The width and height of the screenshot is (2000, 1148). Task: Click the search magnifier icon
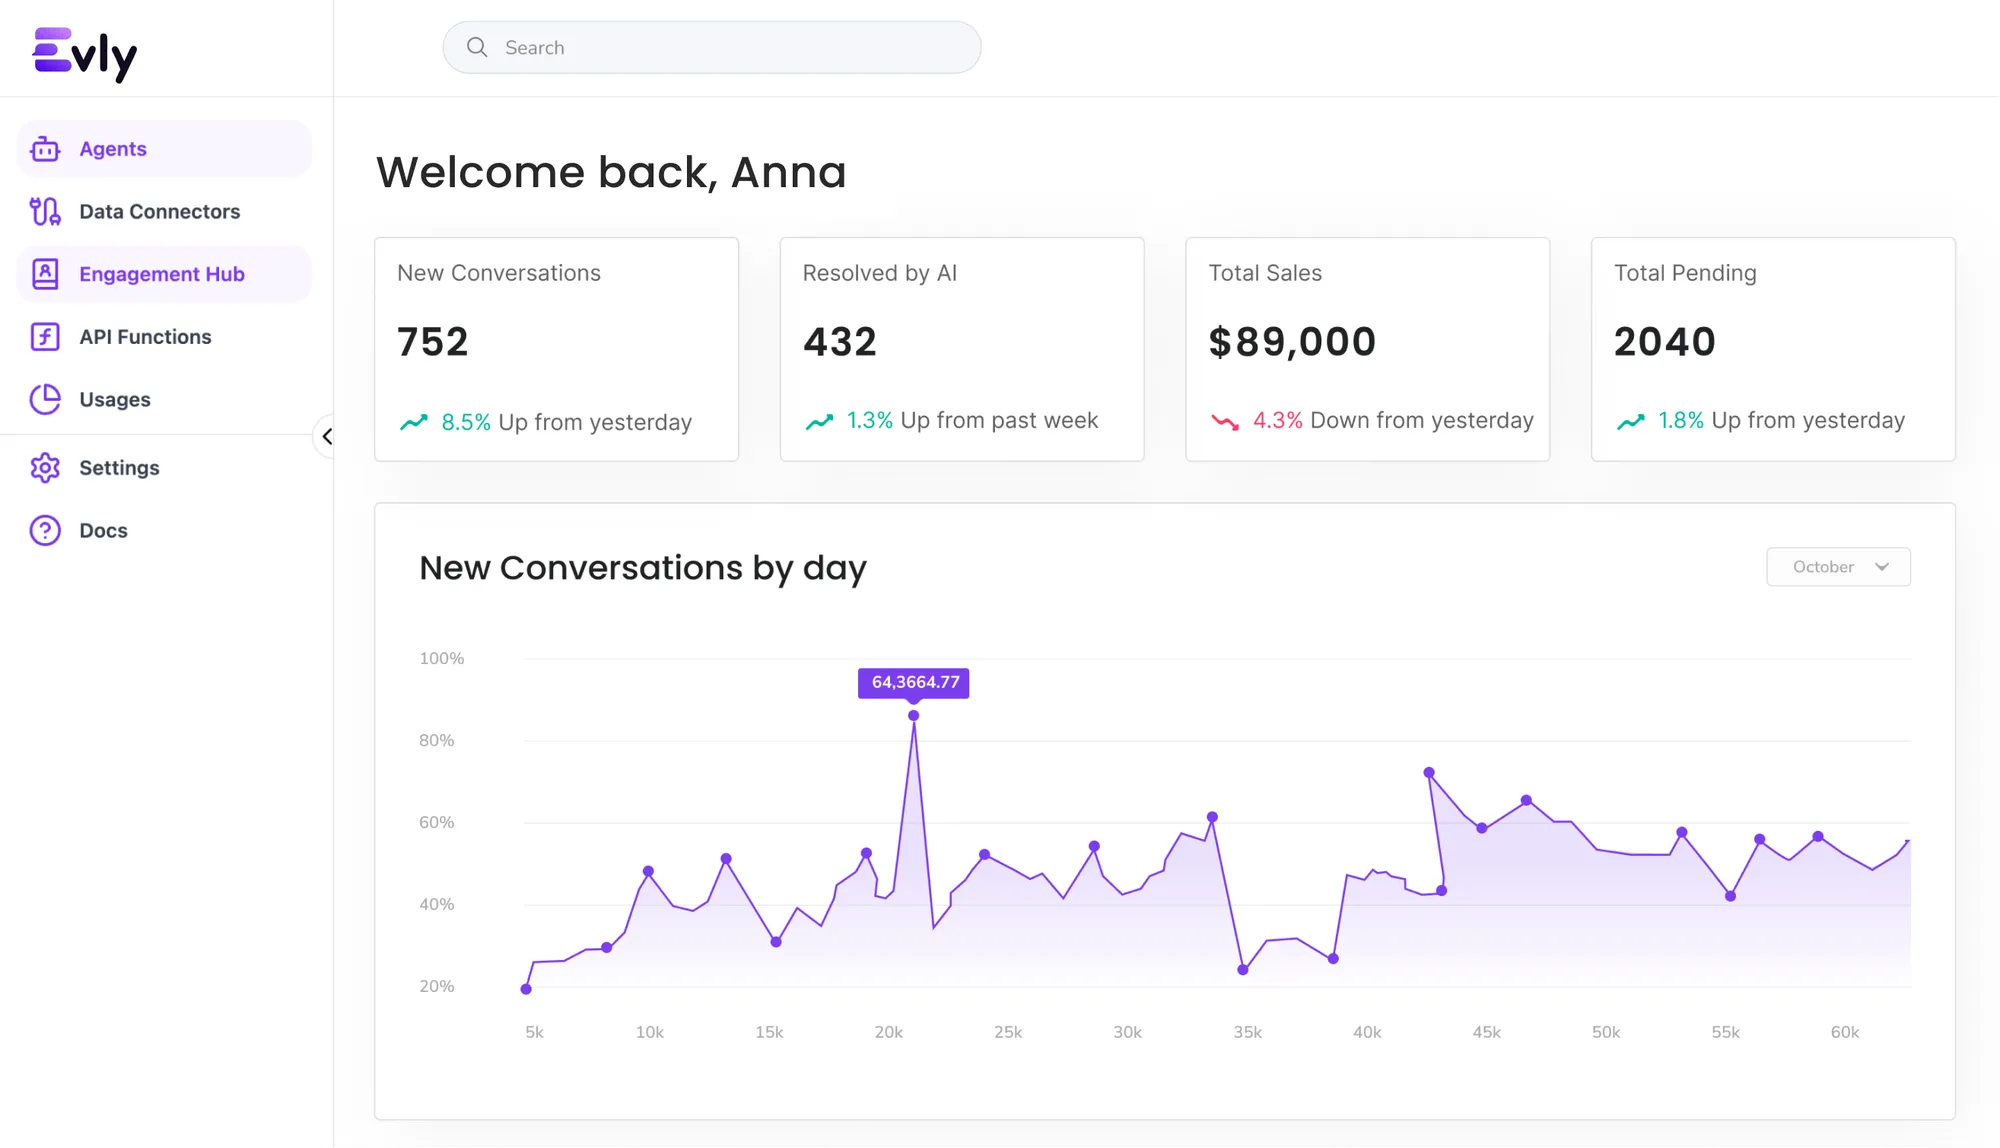[477, 47]
